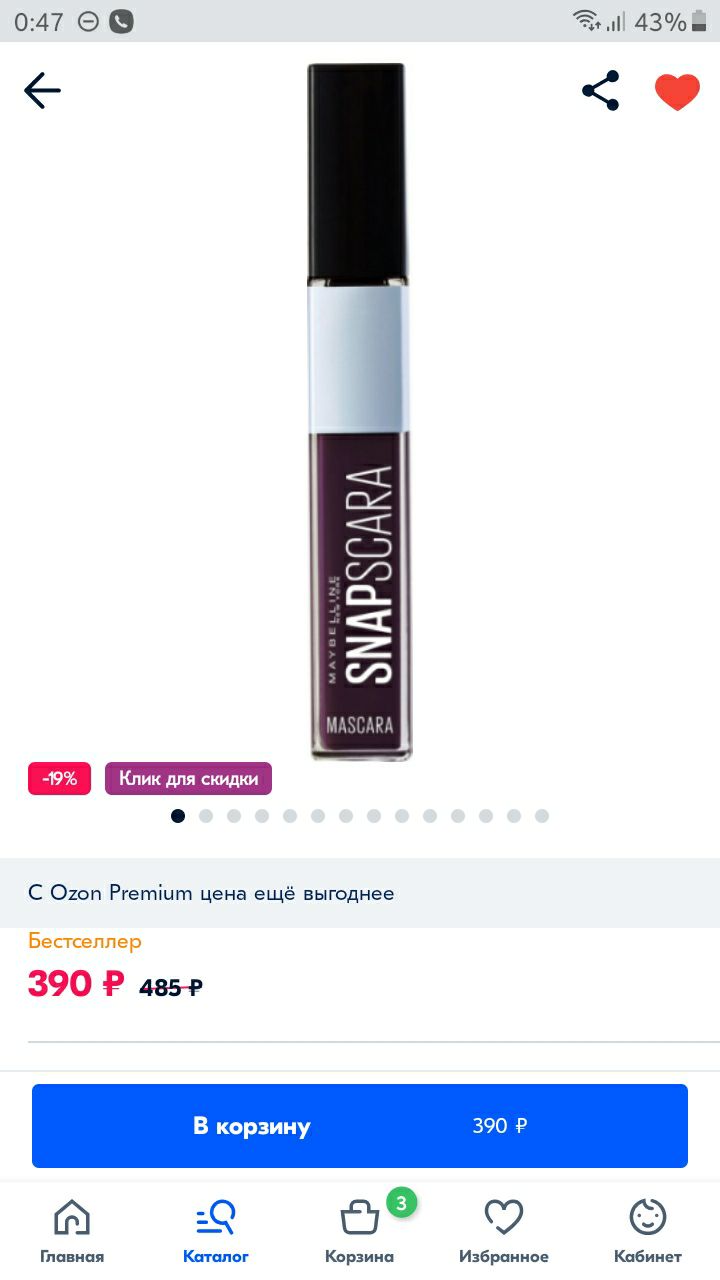The height and width of the screenshot is (1280, 720).
Task: Select the first active pagination dot
Action: (178, 816)
